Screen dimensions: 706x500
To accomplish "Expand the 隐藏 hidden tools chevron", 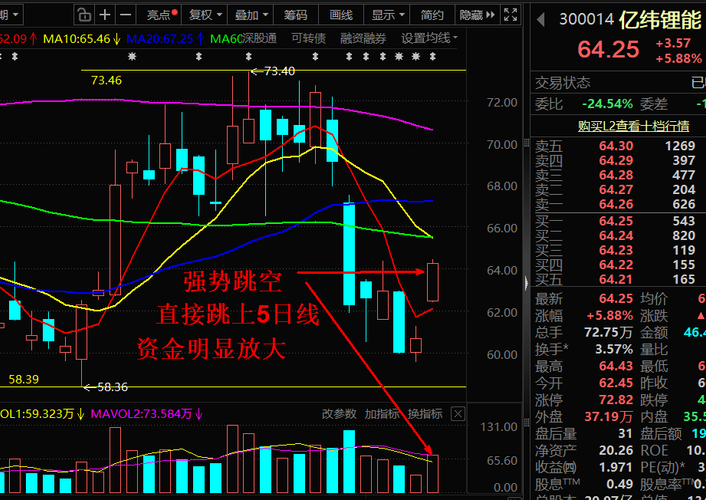I will coord(477,15).
